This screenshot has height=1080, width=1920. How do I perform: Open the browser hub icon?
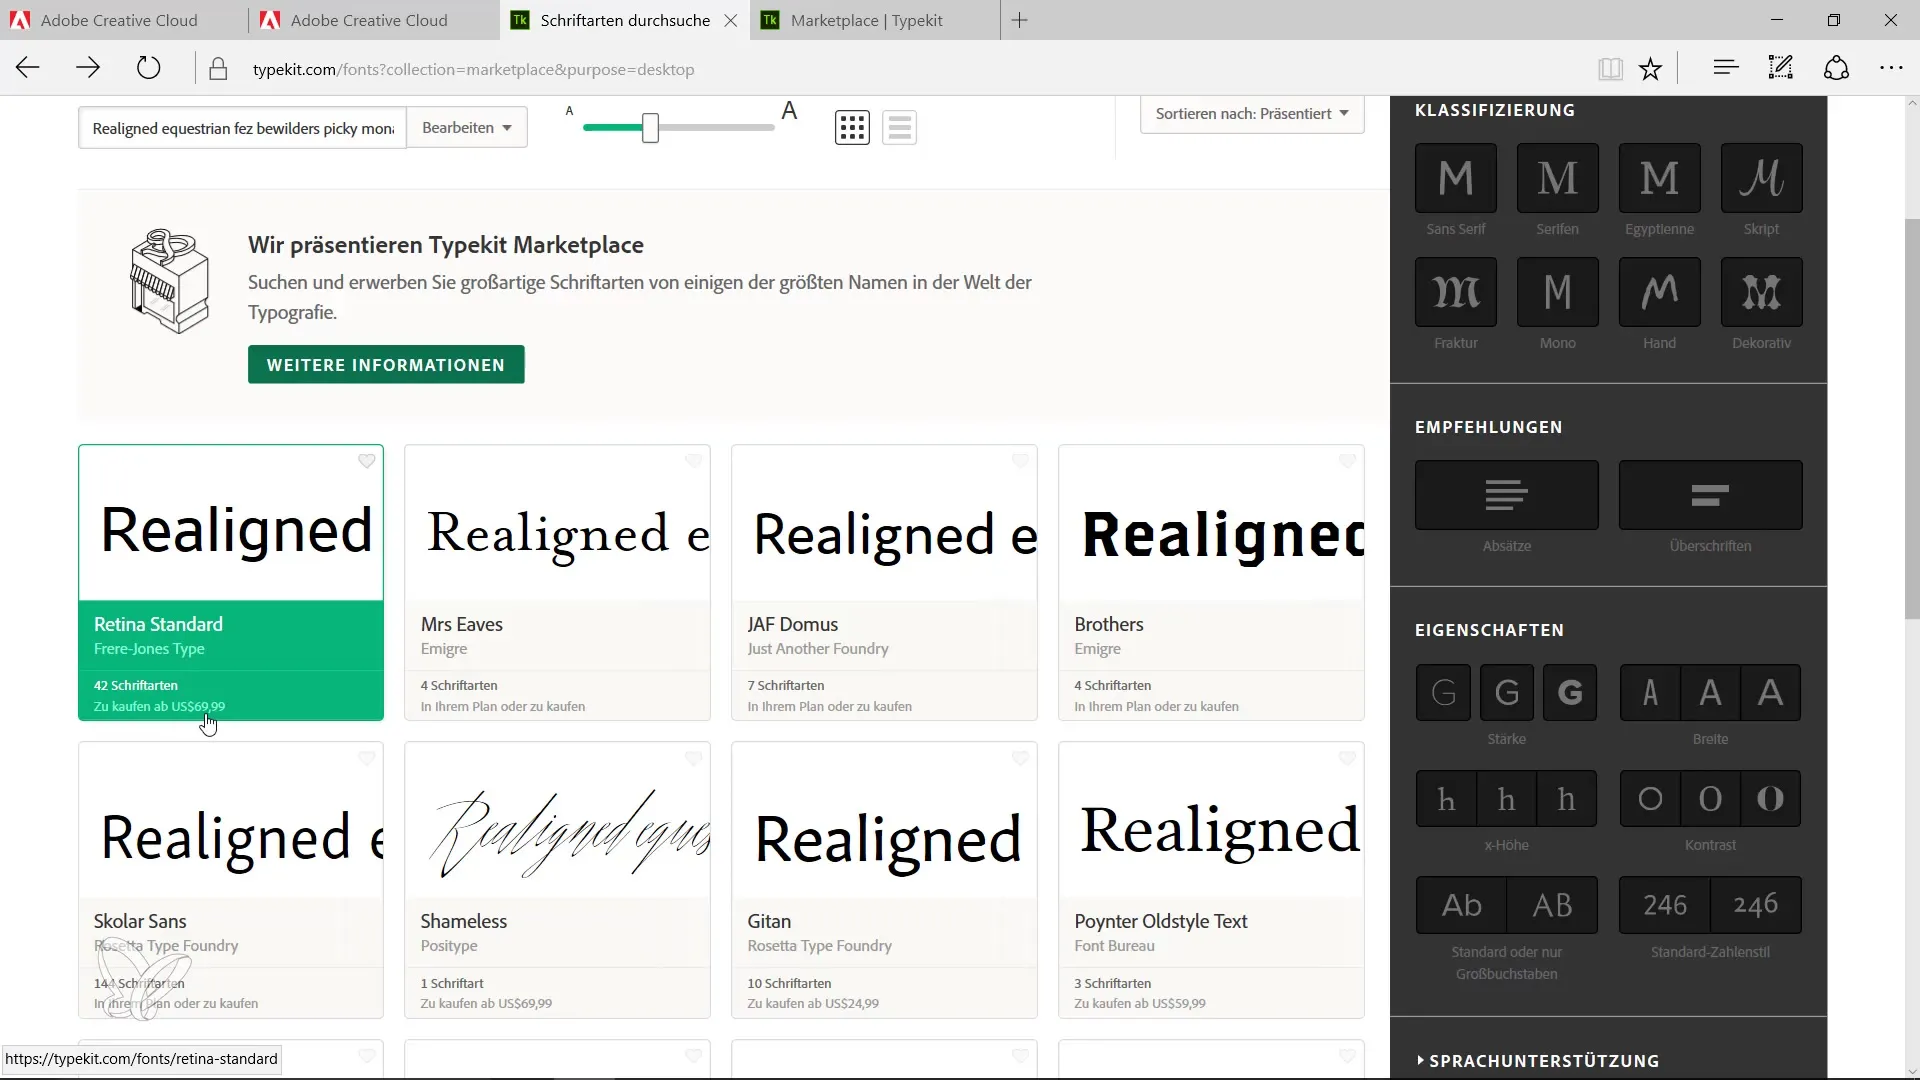(x=1725, y=68)
